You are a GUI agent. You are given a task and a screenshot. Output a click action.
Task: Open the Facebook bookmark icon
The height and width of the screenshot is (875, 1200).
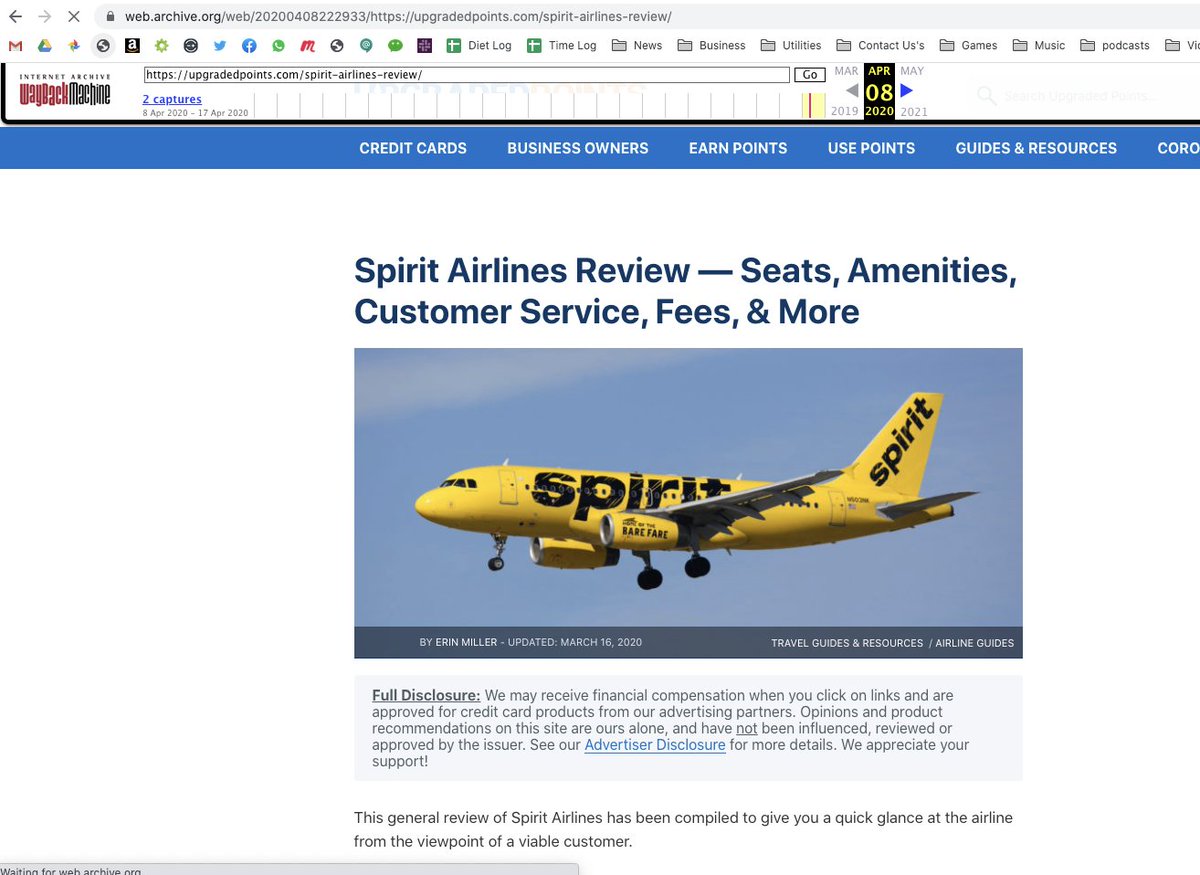coord(249,45)
